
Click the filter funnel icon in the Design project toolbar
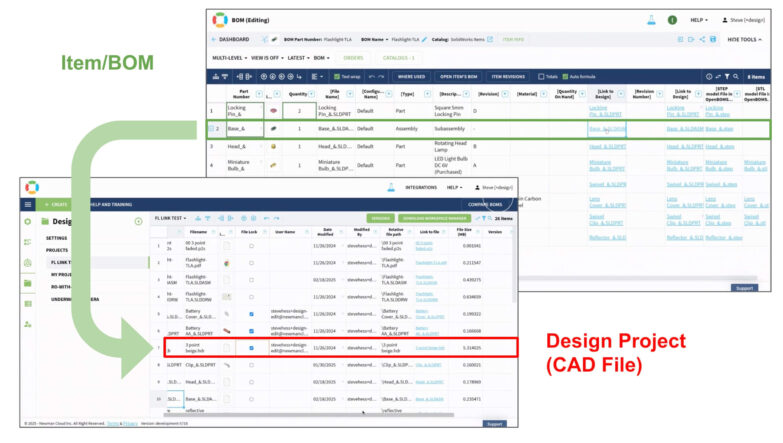pos(483,218)
